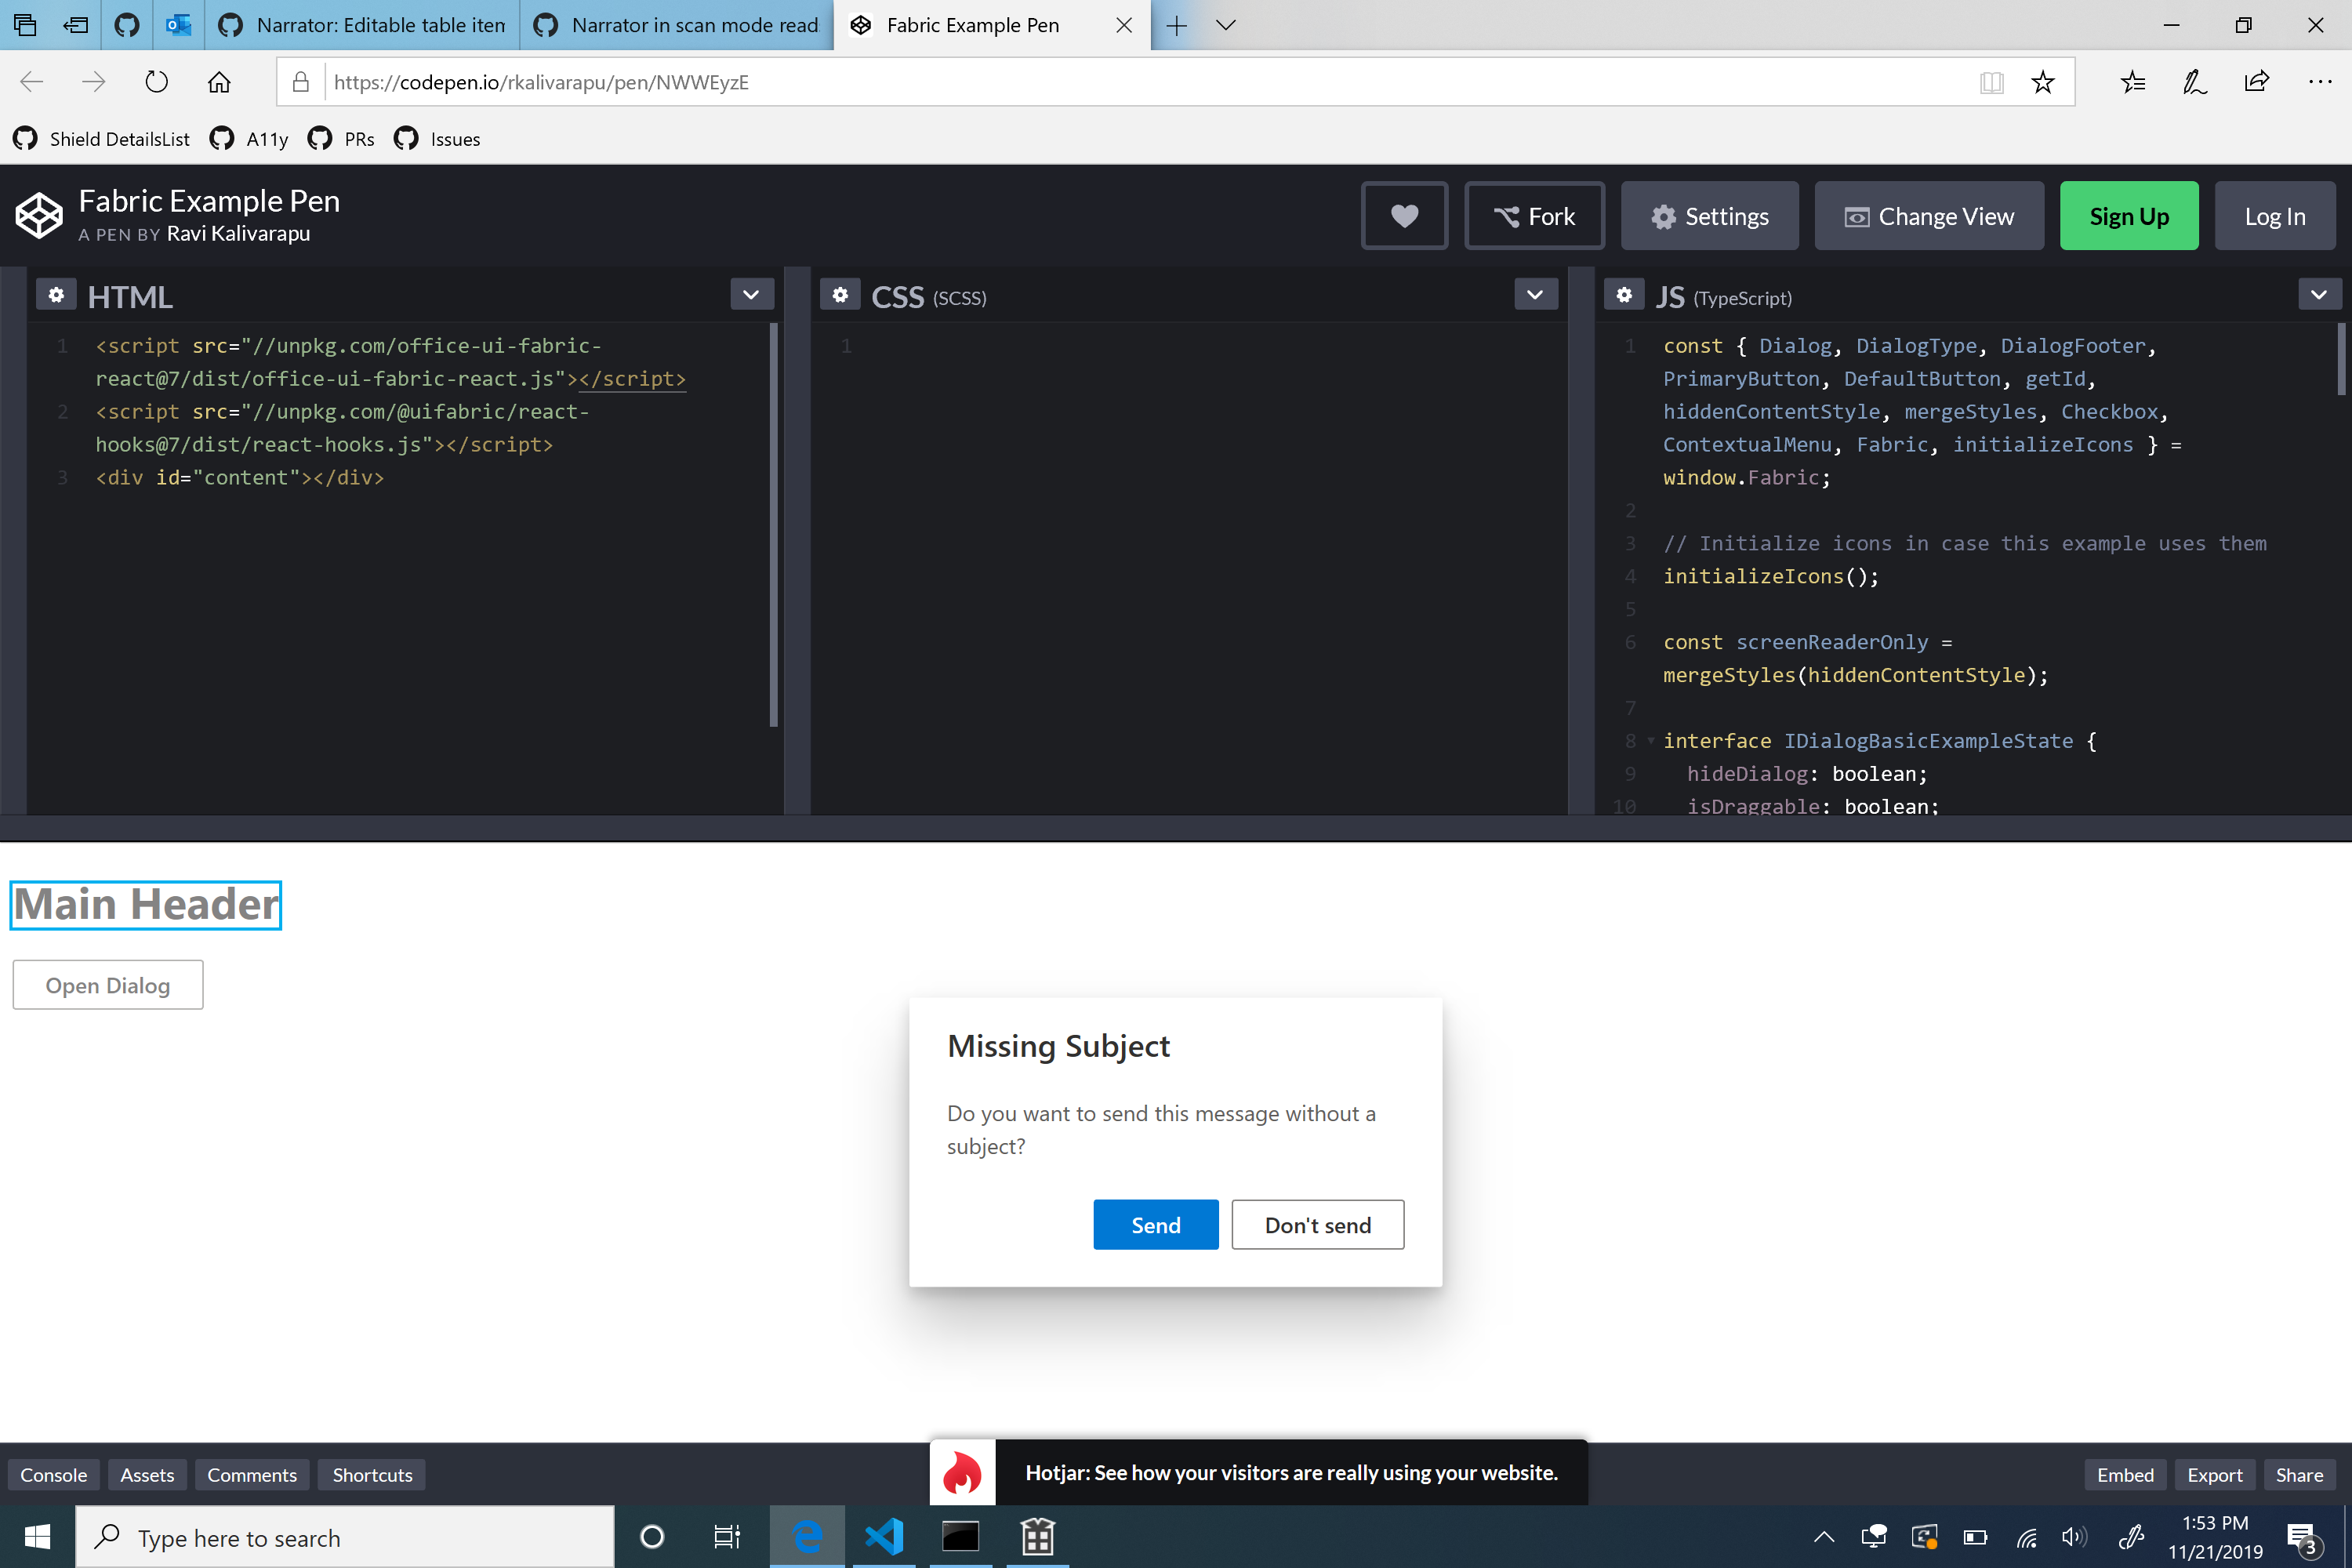Screen dimensions: 2352x1568
Task: Open Task View in taskbar
Action: click(727, 1536)
